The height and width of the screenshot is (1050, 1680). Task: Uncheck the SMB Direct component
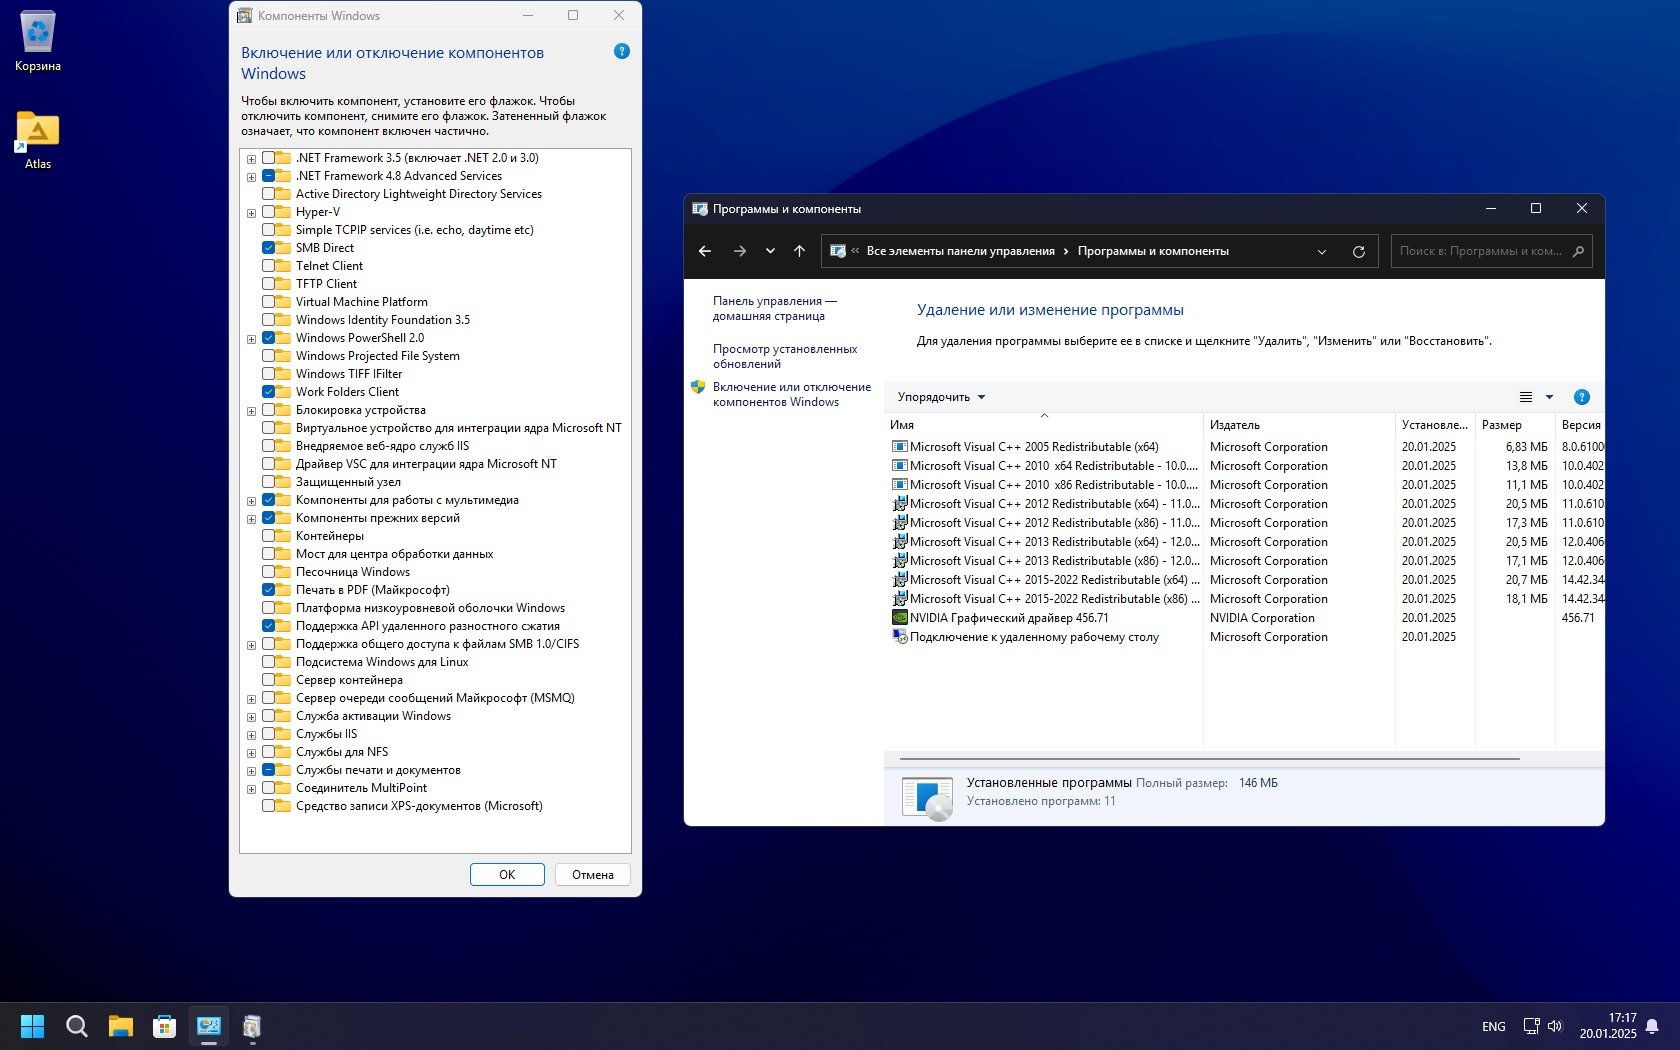pyautogui.click(x=269, y=248)
